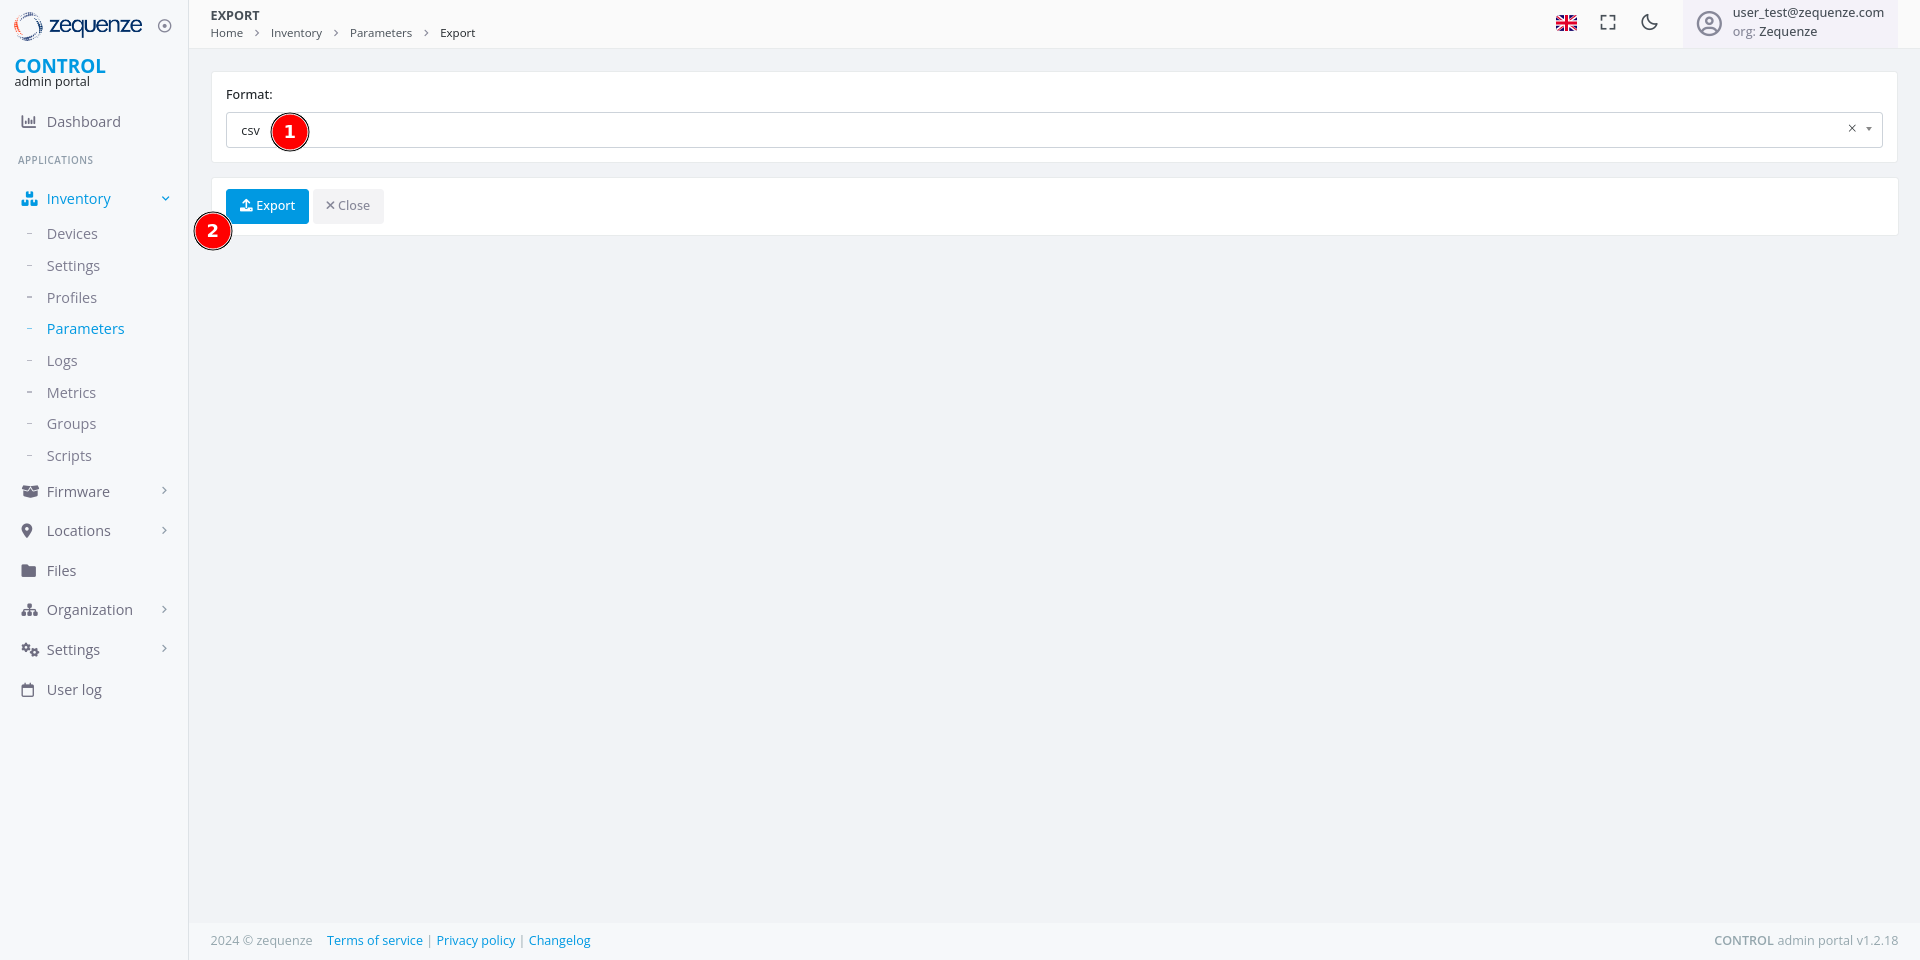This screenshot has width=1920, height=960.
Task: Click the User log calendar icon
Action: tap(28, 689)
